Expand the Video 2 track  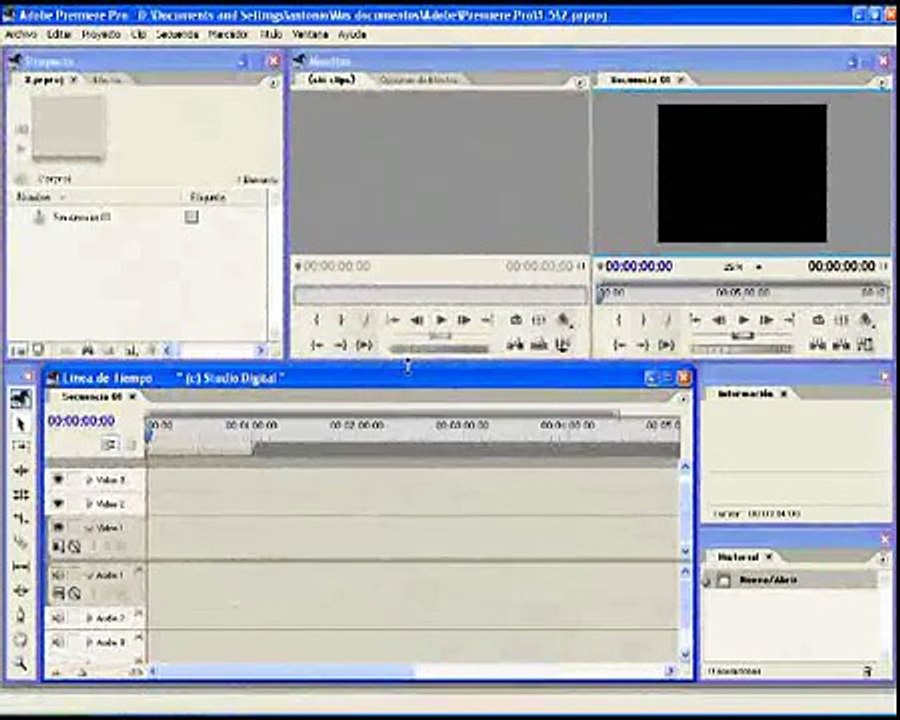coord(89,504)
